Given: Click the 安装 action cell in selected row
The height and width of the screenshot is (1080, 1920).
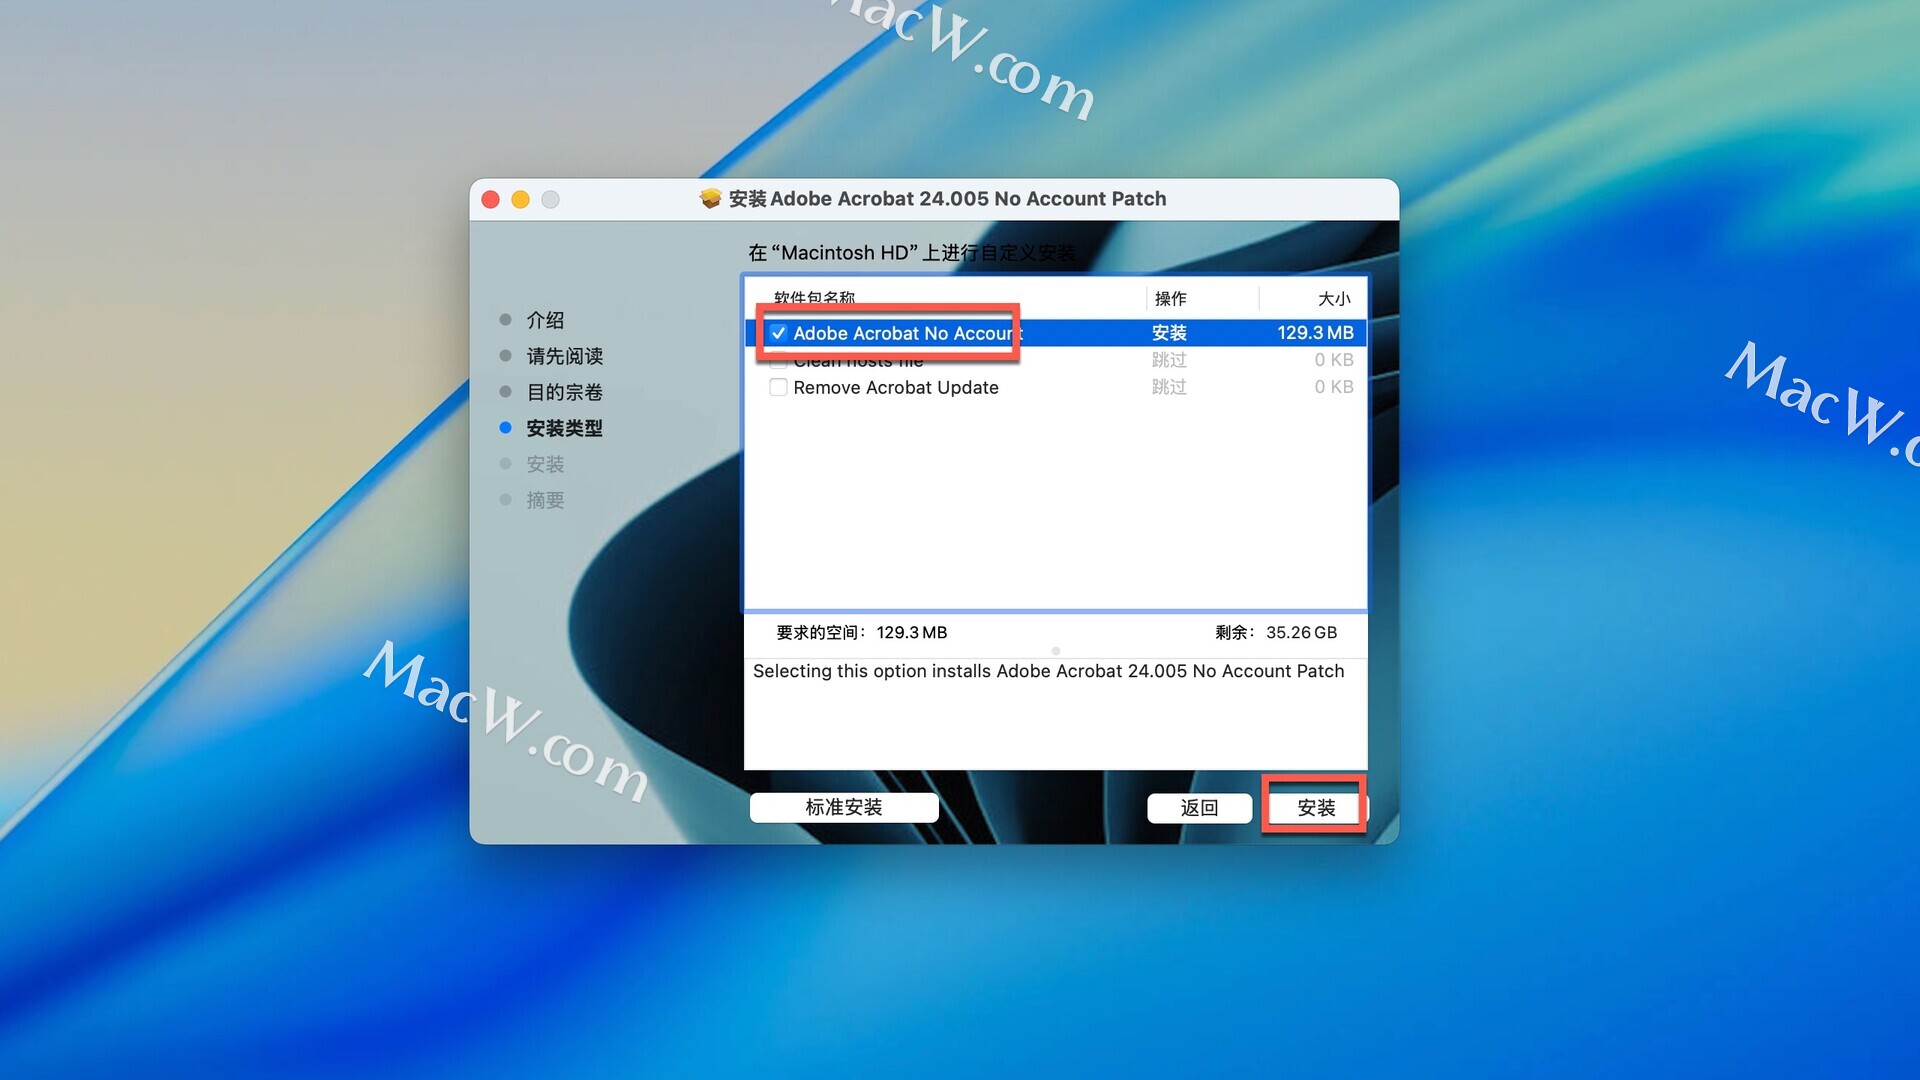Looking at the screenshot, I should point(1169,333).
